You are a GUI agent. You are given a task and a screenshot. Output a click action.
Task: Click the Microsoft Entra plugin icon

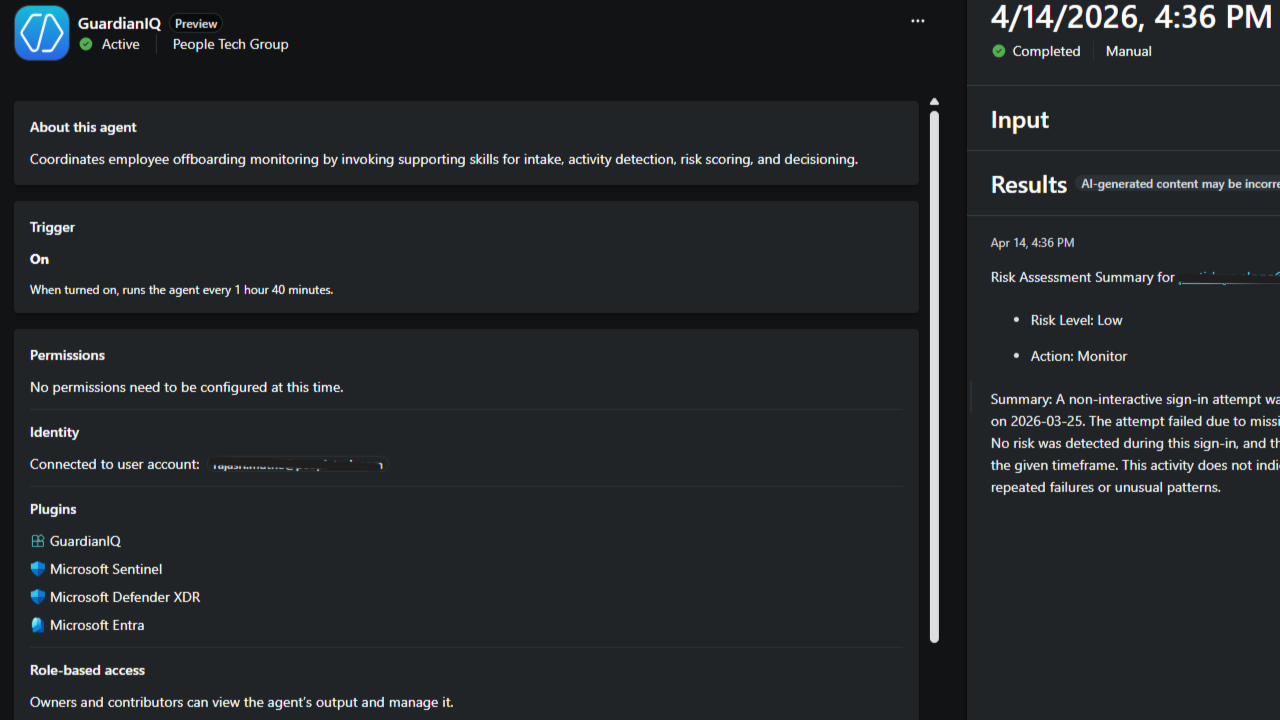pyautogui.click(x=38, y=625)
